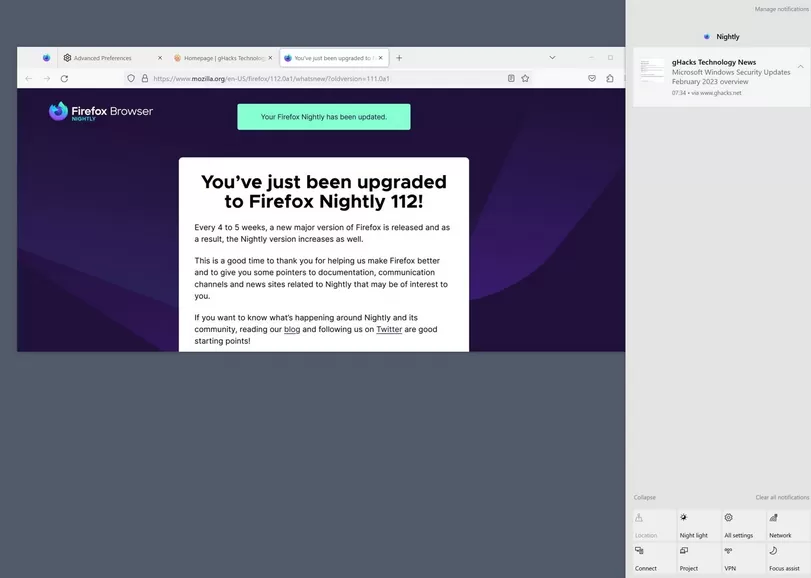Go back one page in Firefox
The height and width of the screenshot is (578, 811).
28,79
